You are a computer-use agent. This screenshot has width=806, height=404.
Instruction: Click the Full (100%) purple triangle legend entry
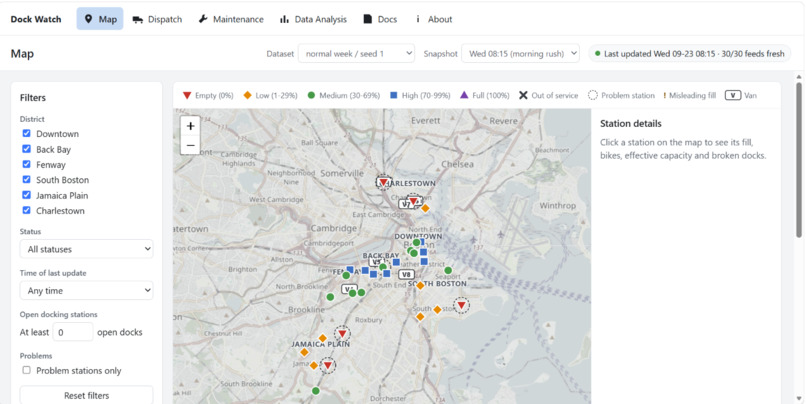tap(484, 95)
